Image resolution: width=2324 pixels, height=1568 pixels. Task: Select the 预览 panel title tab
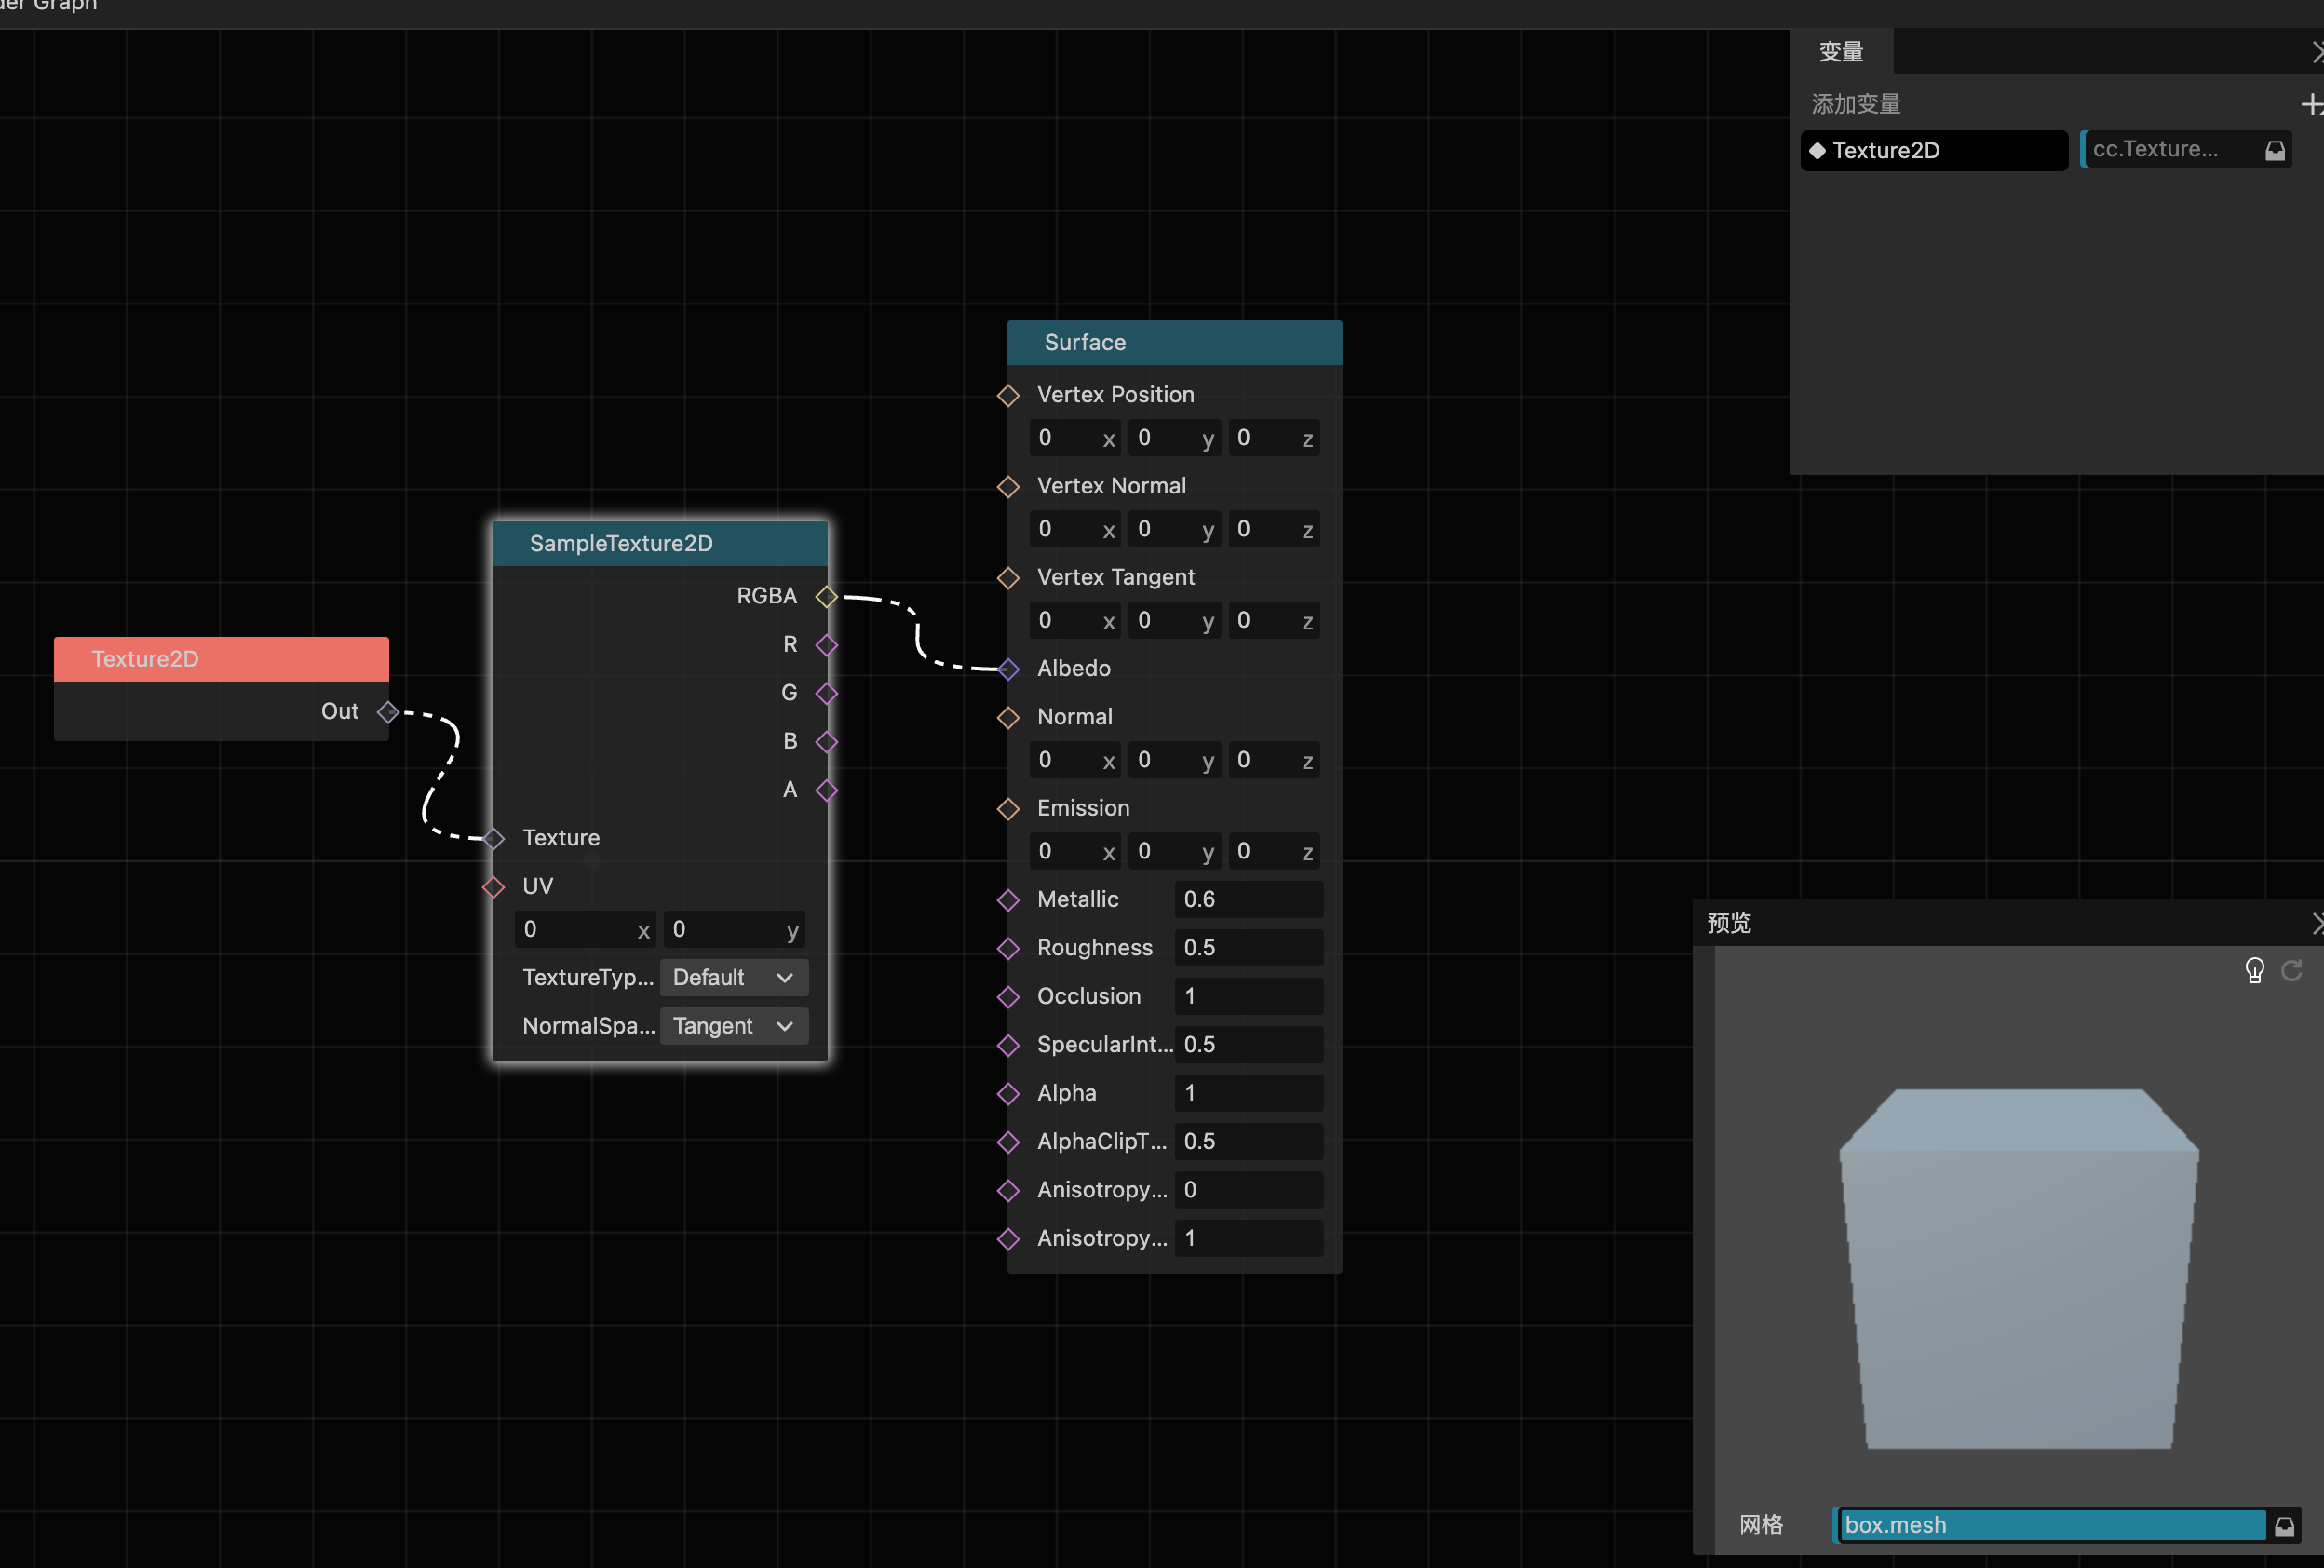tap(1729, 923)
